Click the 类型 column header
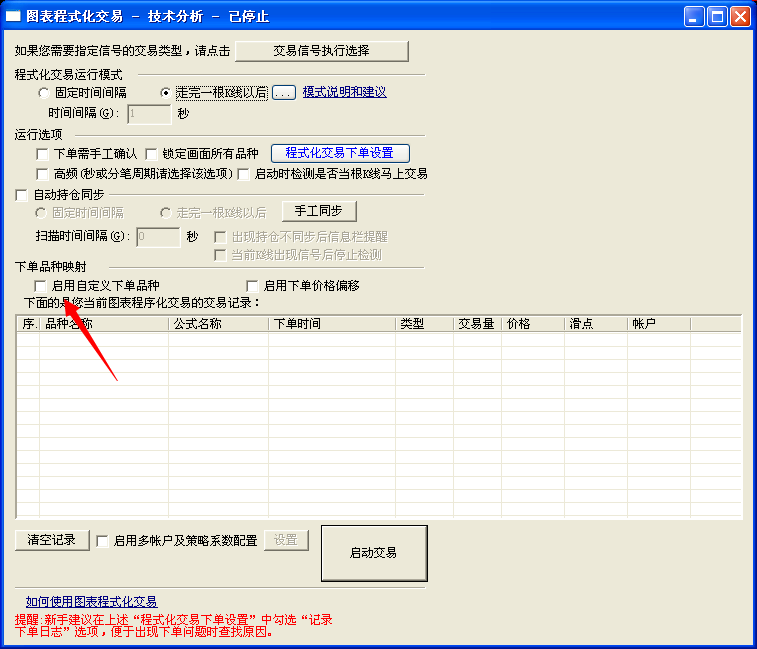The width and height of the screenshot is (757, 649). coord(424,324)
